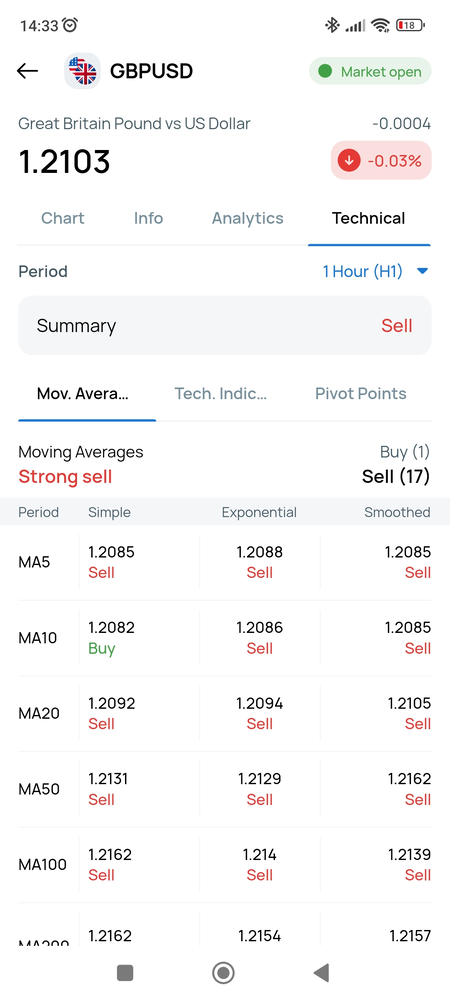Tap the Android circle home button
The height and width of the screenshot is (1000, 450).
point(223,973)
